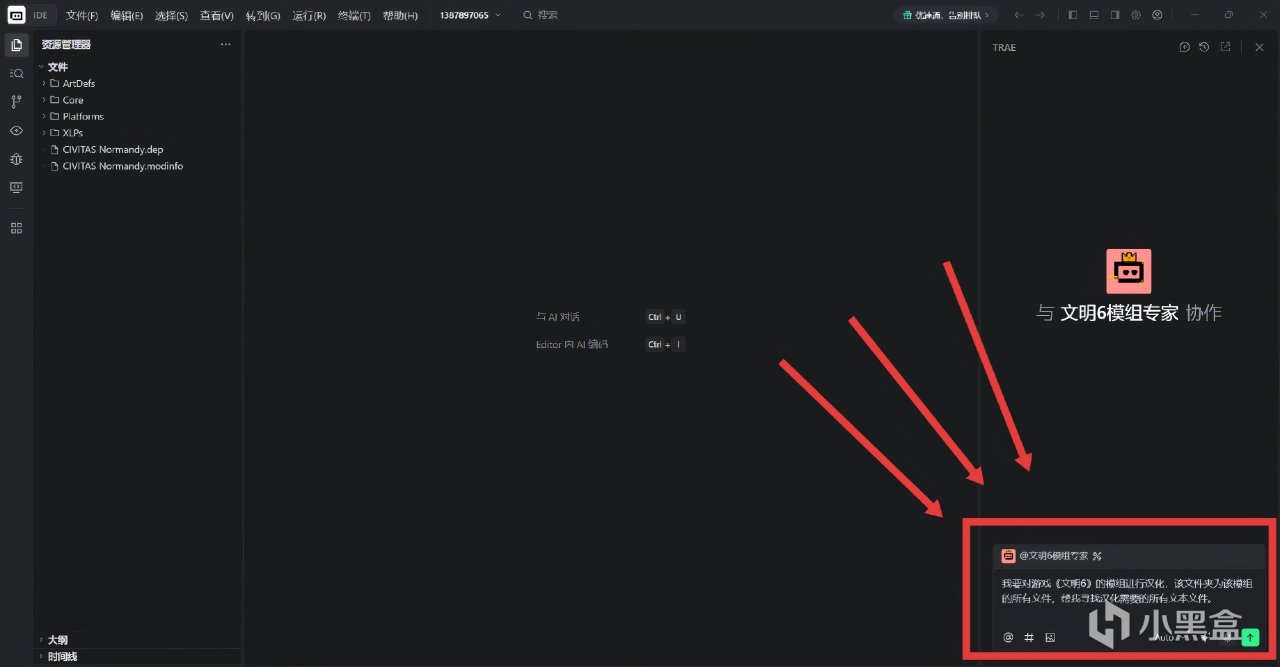This screenshot has width=1280, height=667.
Task: Click the # context icon in chat input
Action: coord(1029,637)
